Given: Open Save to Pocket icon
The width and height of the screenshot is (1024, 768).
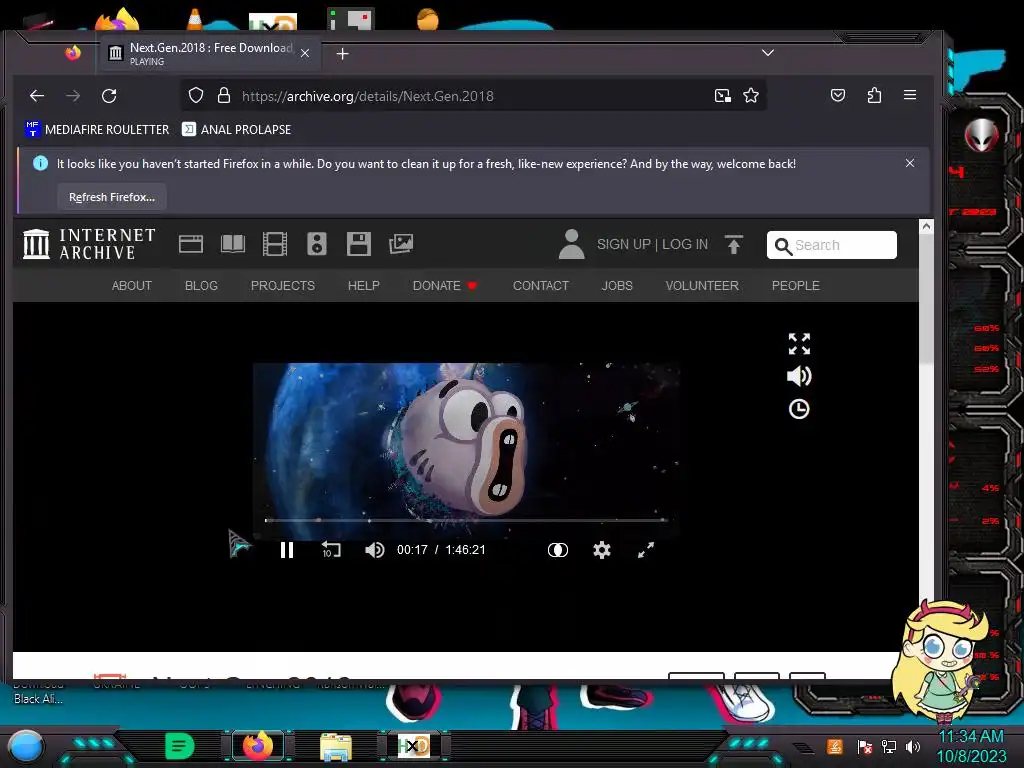Looking at the screenshot, I should [x=838, y=96].
